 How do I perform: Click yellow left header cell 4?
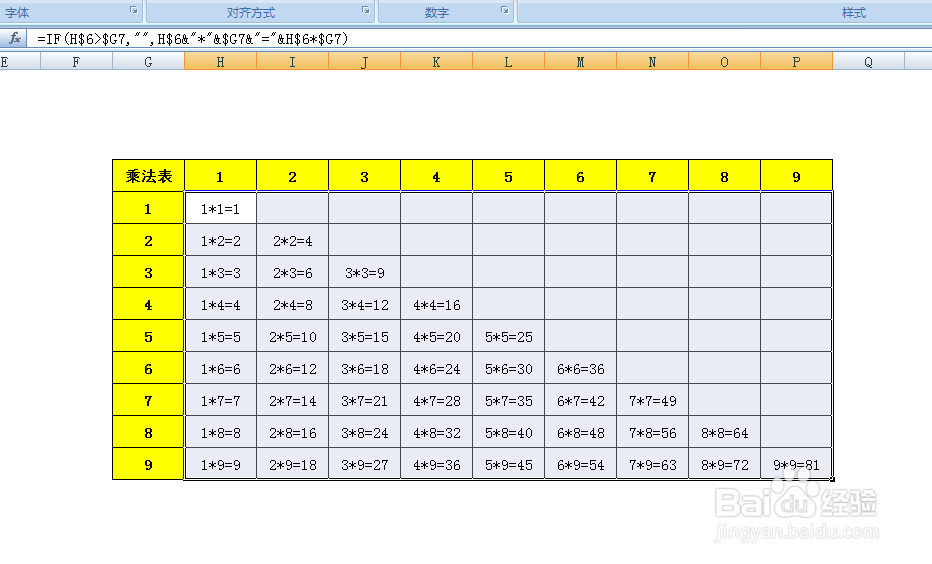pos(148,304)
